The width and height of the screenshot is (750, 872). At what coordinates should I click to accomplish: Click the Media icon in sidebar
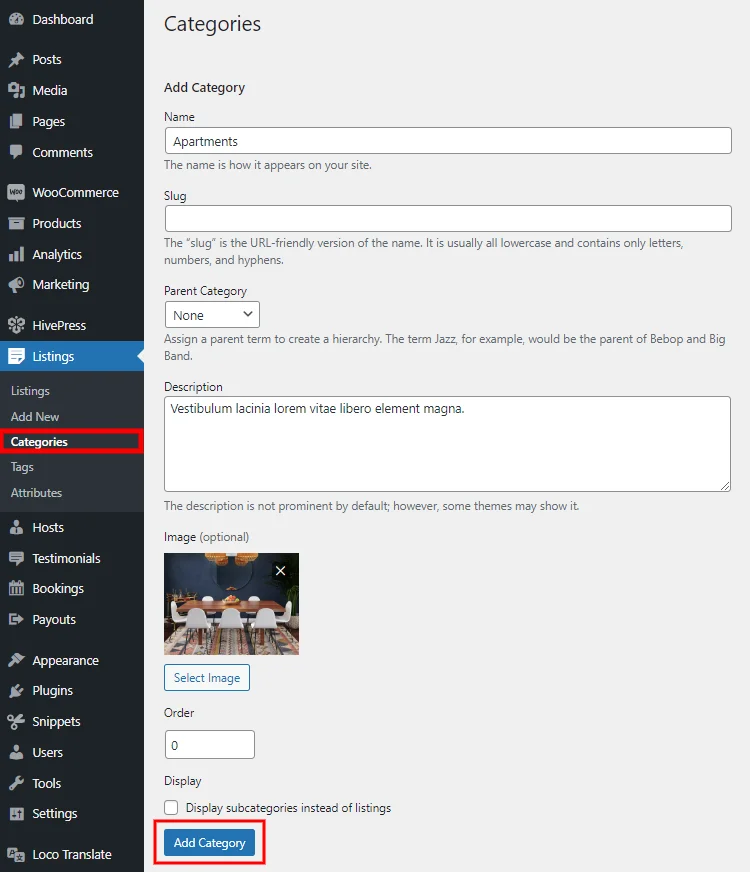(17, 90)
